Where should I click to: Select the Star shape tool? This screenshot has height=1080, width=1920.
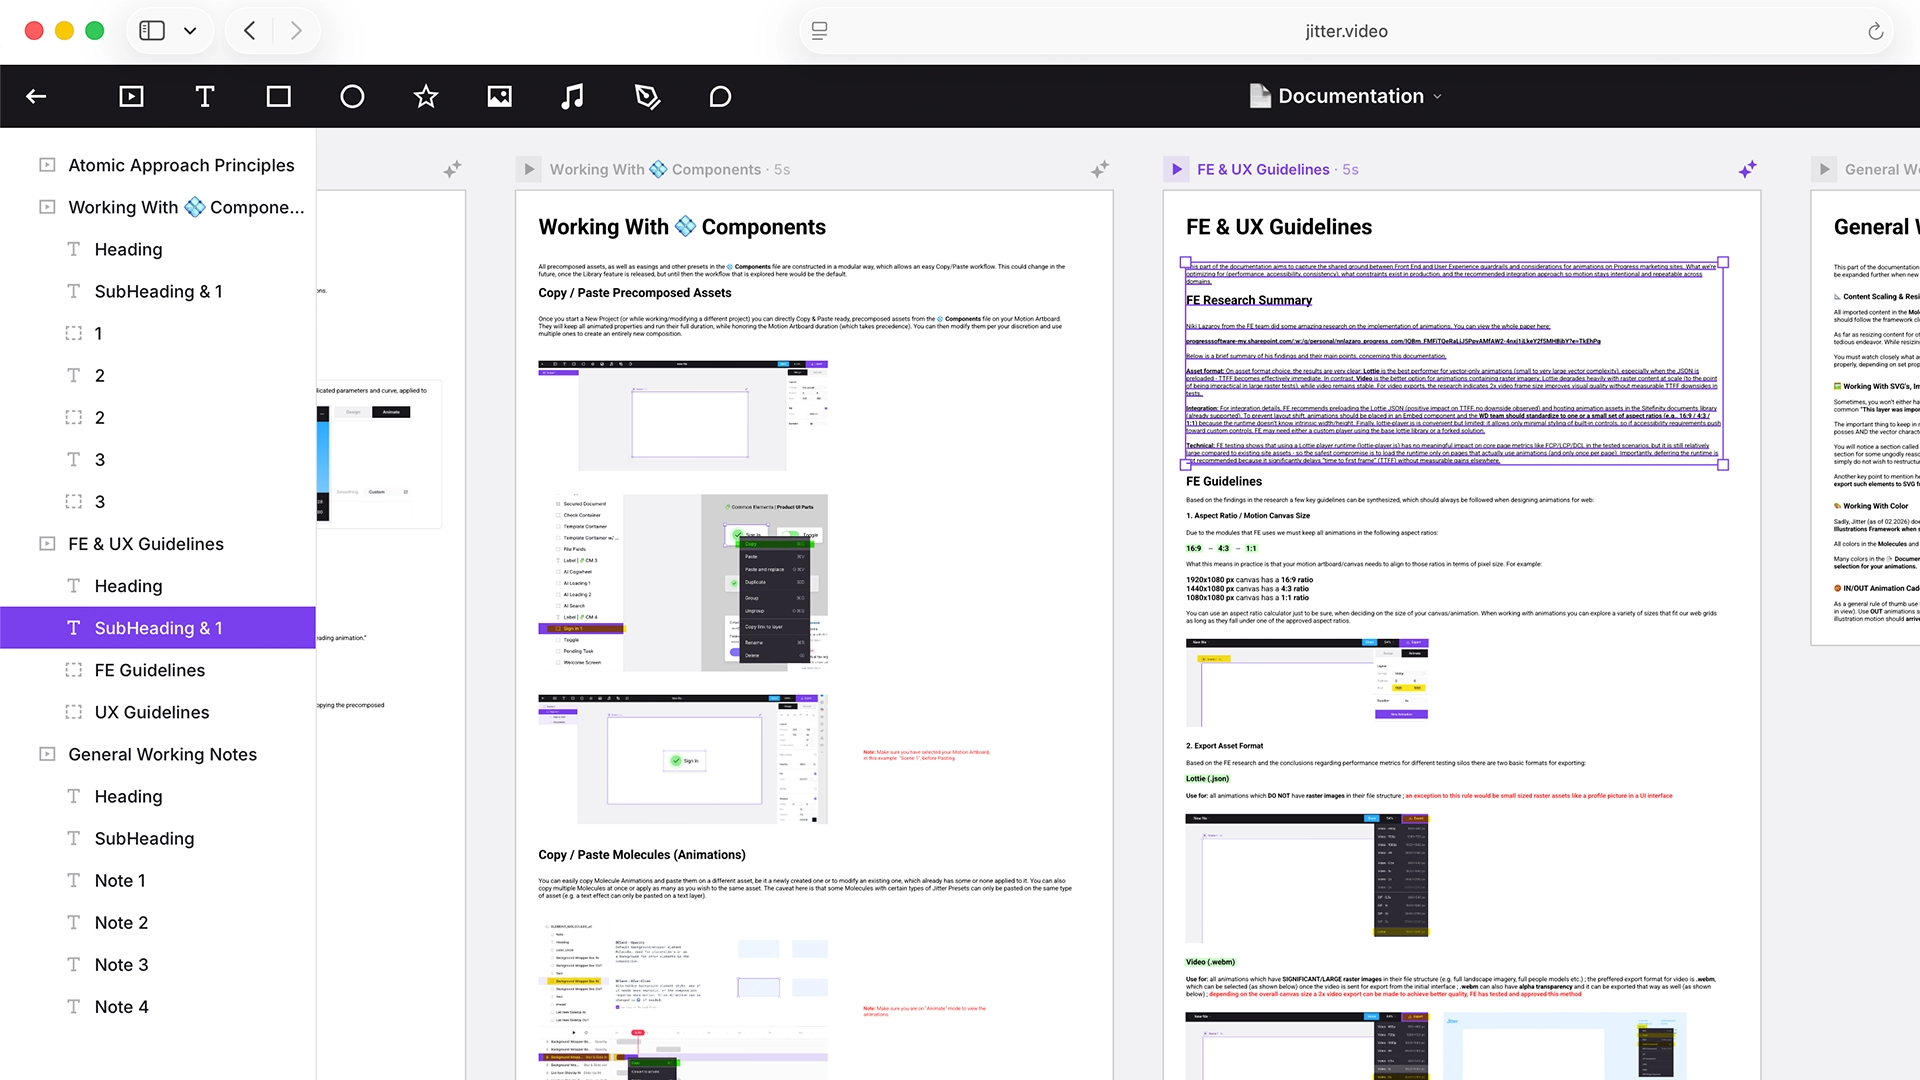point(426,96)
